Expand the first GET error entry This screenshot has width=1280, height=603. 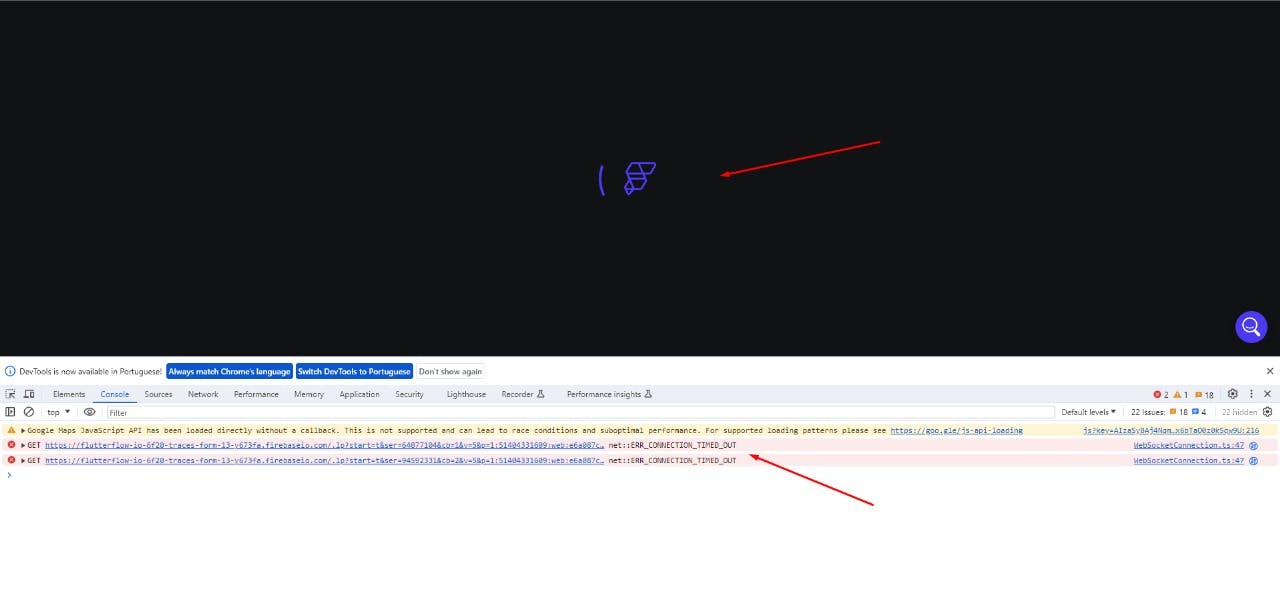pos(23,445)
